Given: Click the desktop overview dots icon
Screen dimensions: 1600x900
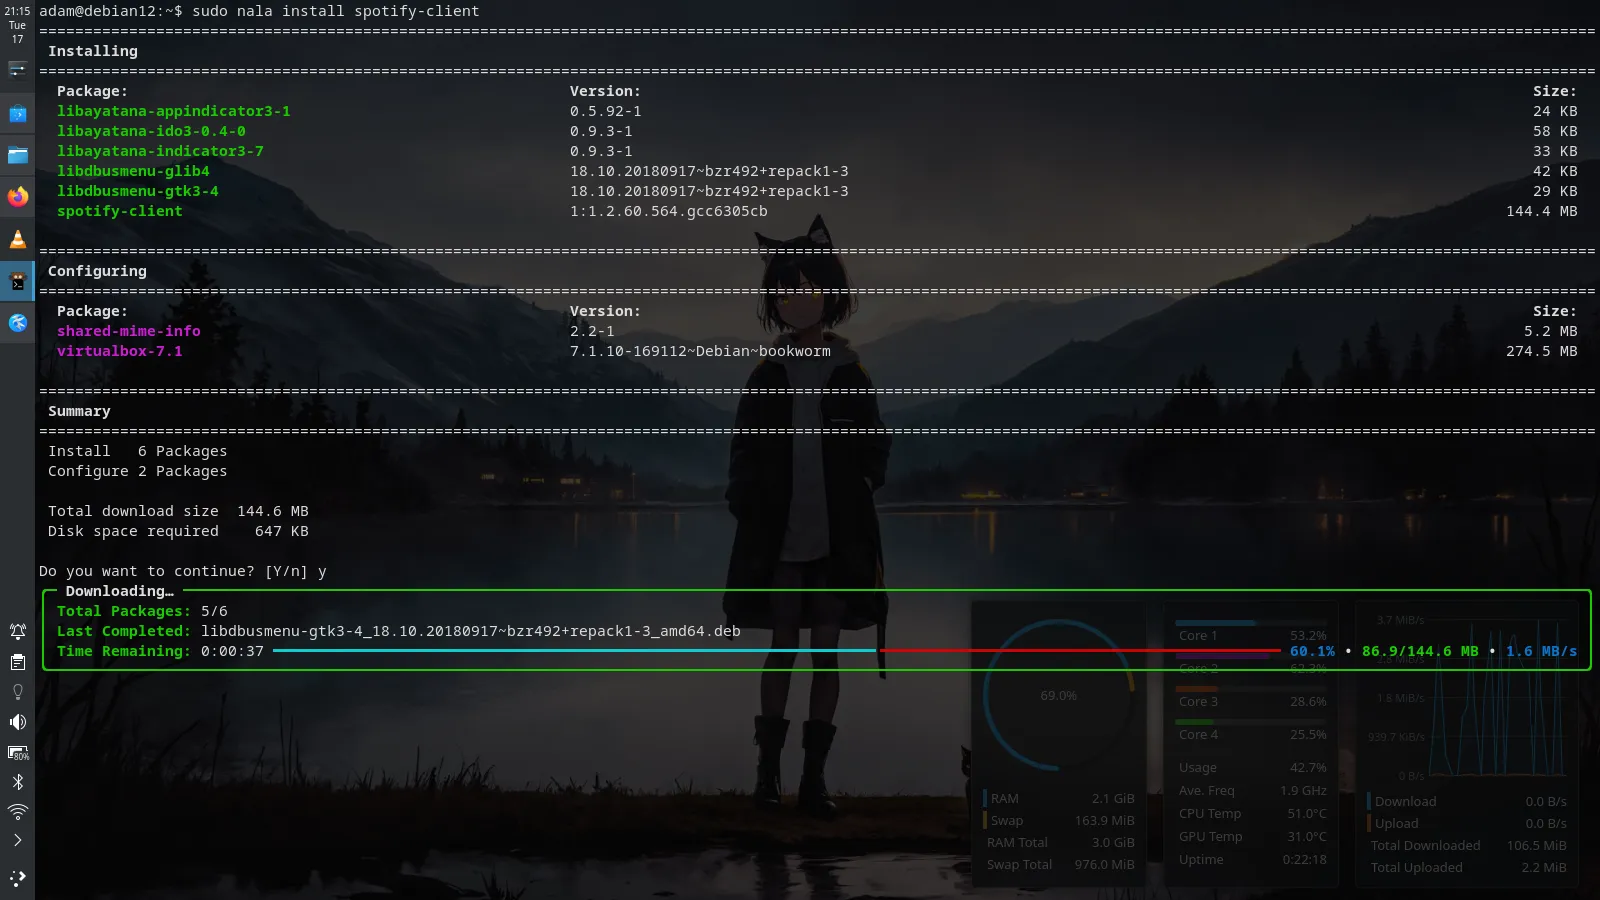Looking at the screenshot, I should (x=17, y=879).
